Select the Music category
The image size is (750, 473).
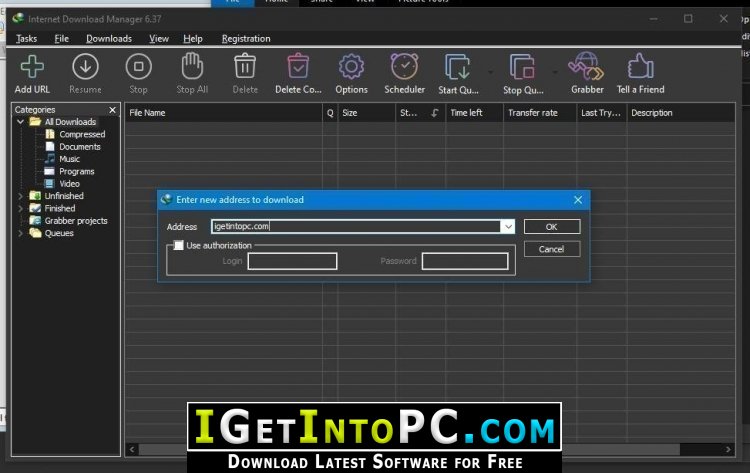[69, 159]
